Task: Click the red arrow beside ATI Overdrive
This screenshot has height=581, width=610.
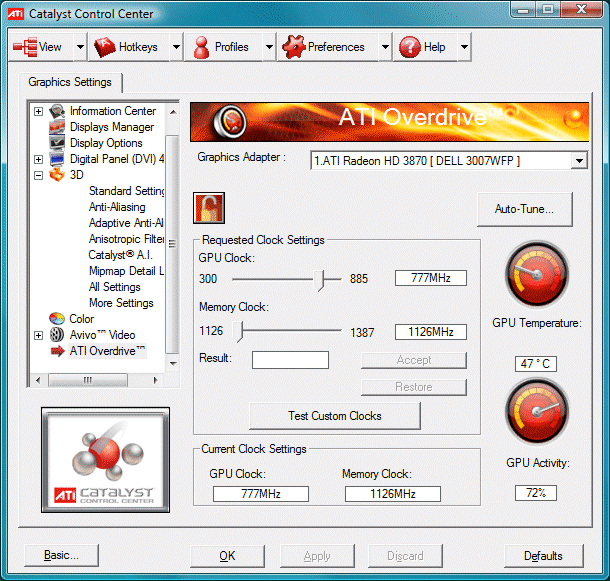Action: (58, 351)
